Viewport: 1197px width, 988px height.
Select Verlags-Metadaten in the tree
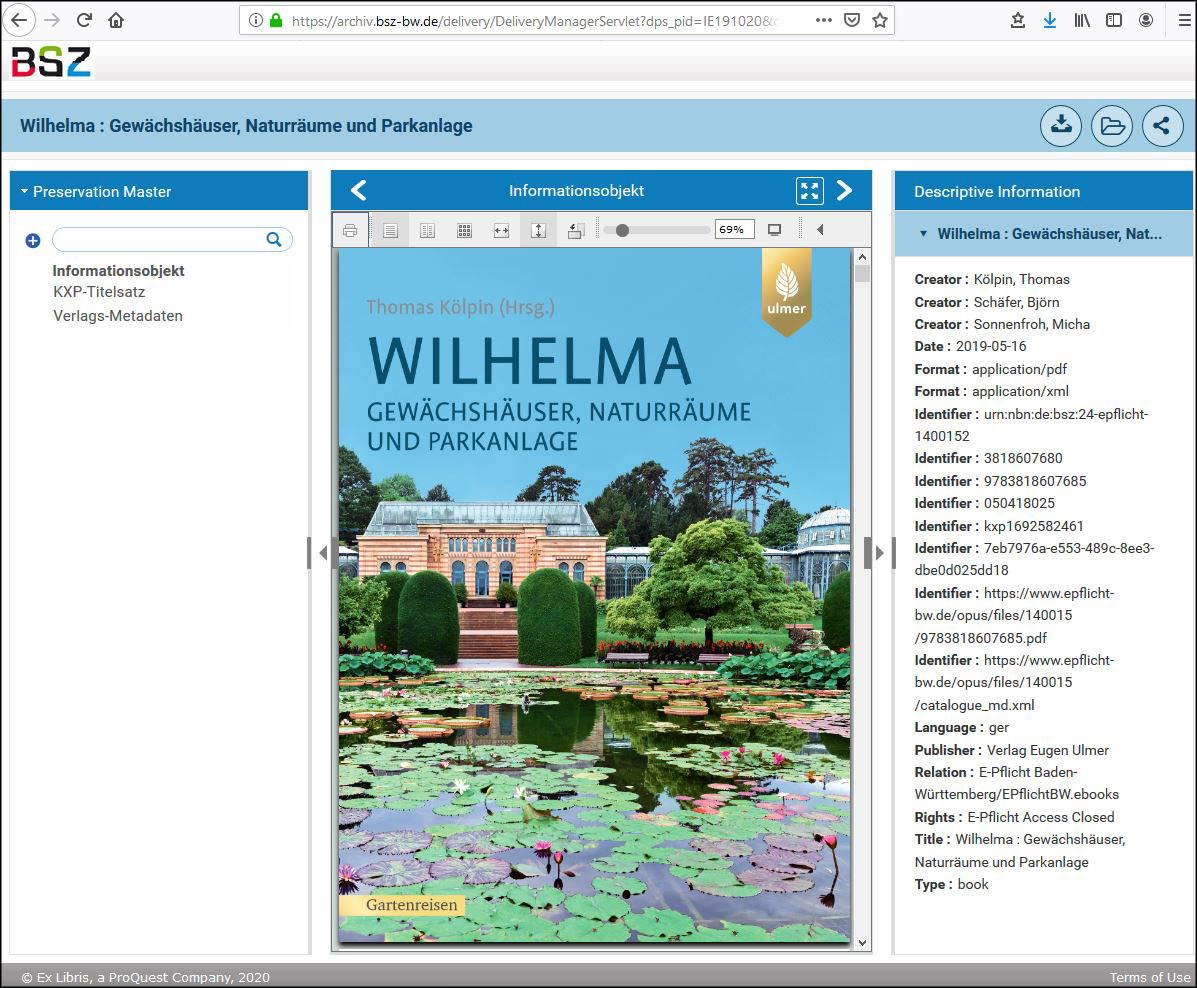pos(118,316)
